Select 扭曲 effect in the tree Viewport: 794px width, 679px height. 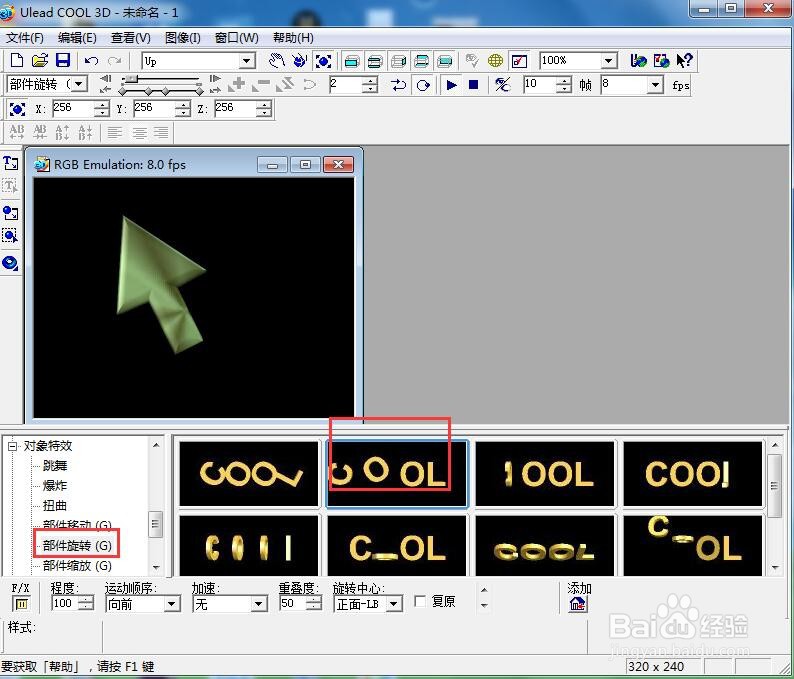(x=55, y=505)
